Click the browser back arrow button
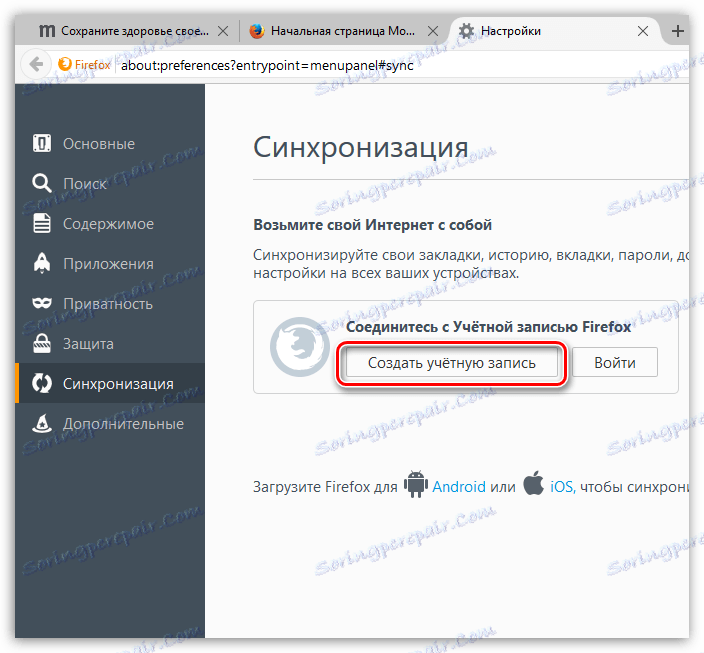Screen dimensions: 704x653 tap(36, 65)
